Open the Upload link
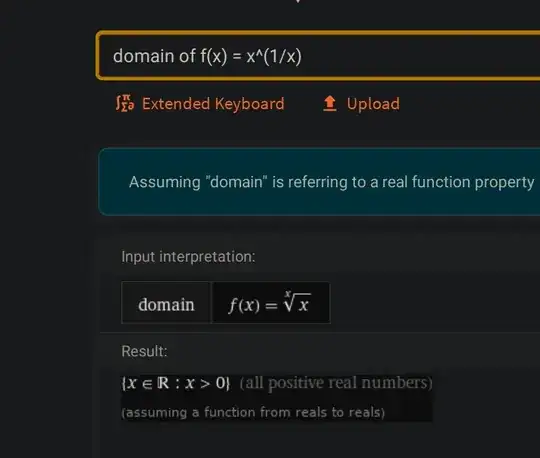 (x=361, y=103)
